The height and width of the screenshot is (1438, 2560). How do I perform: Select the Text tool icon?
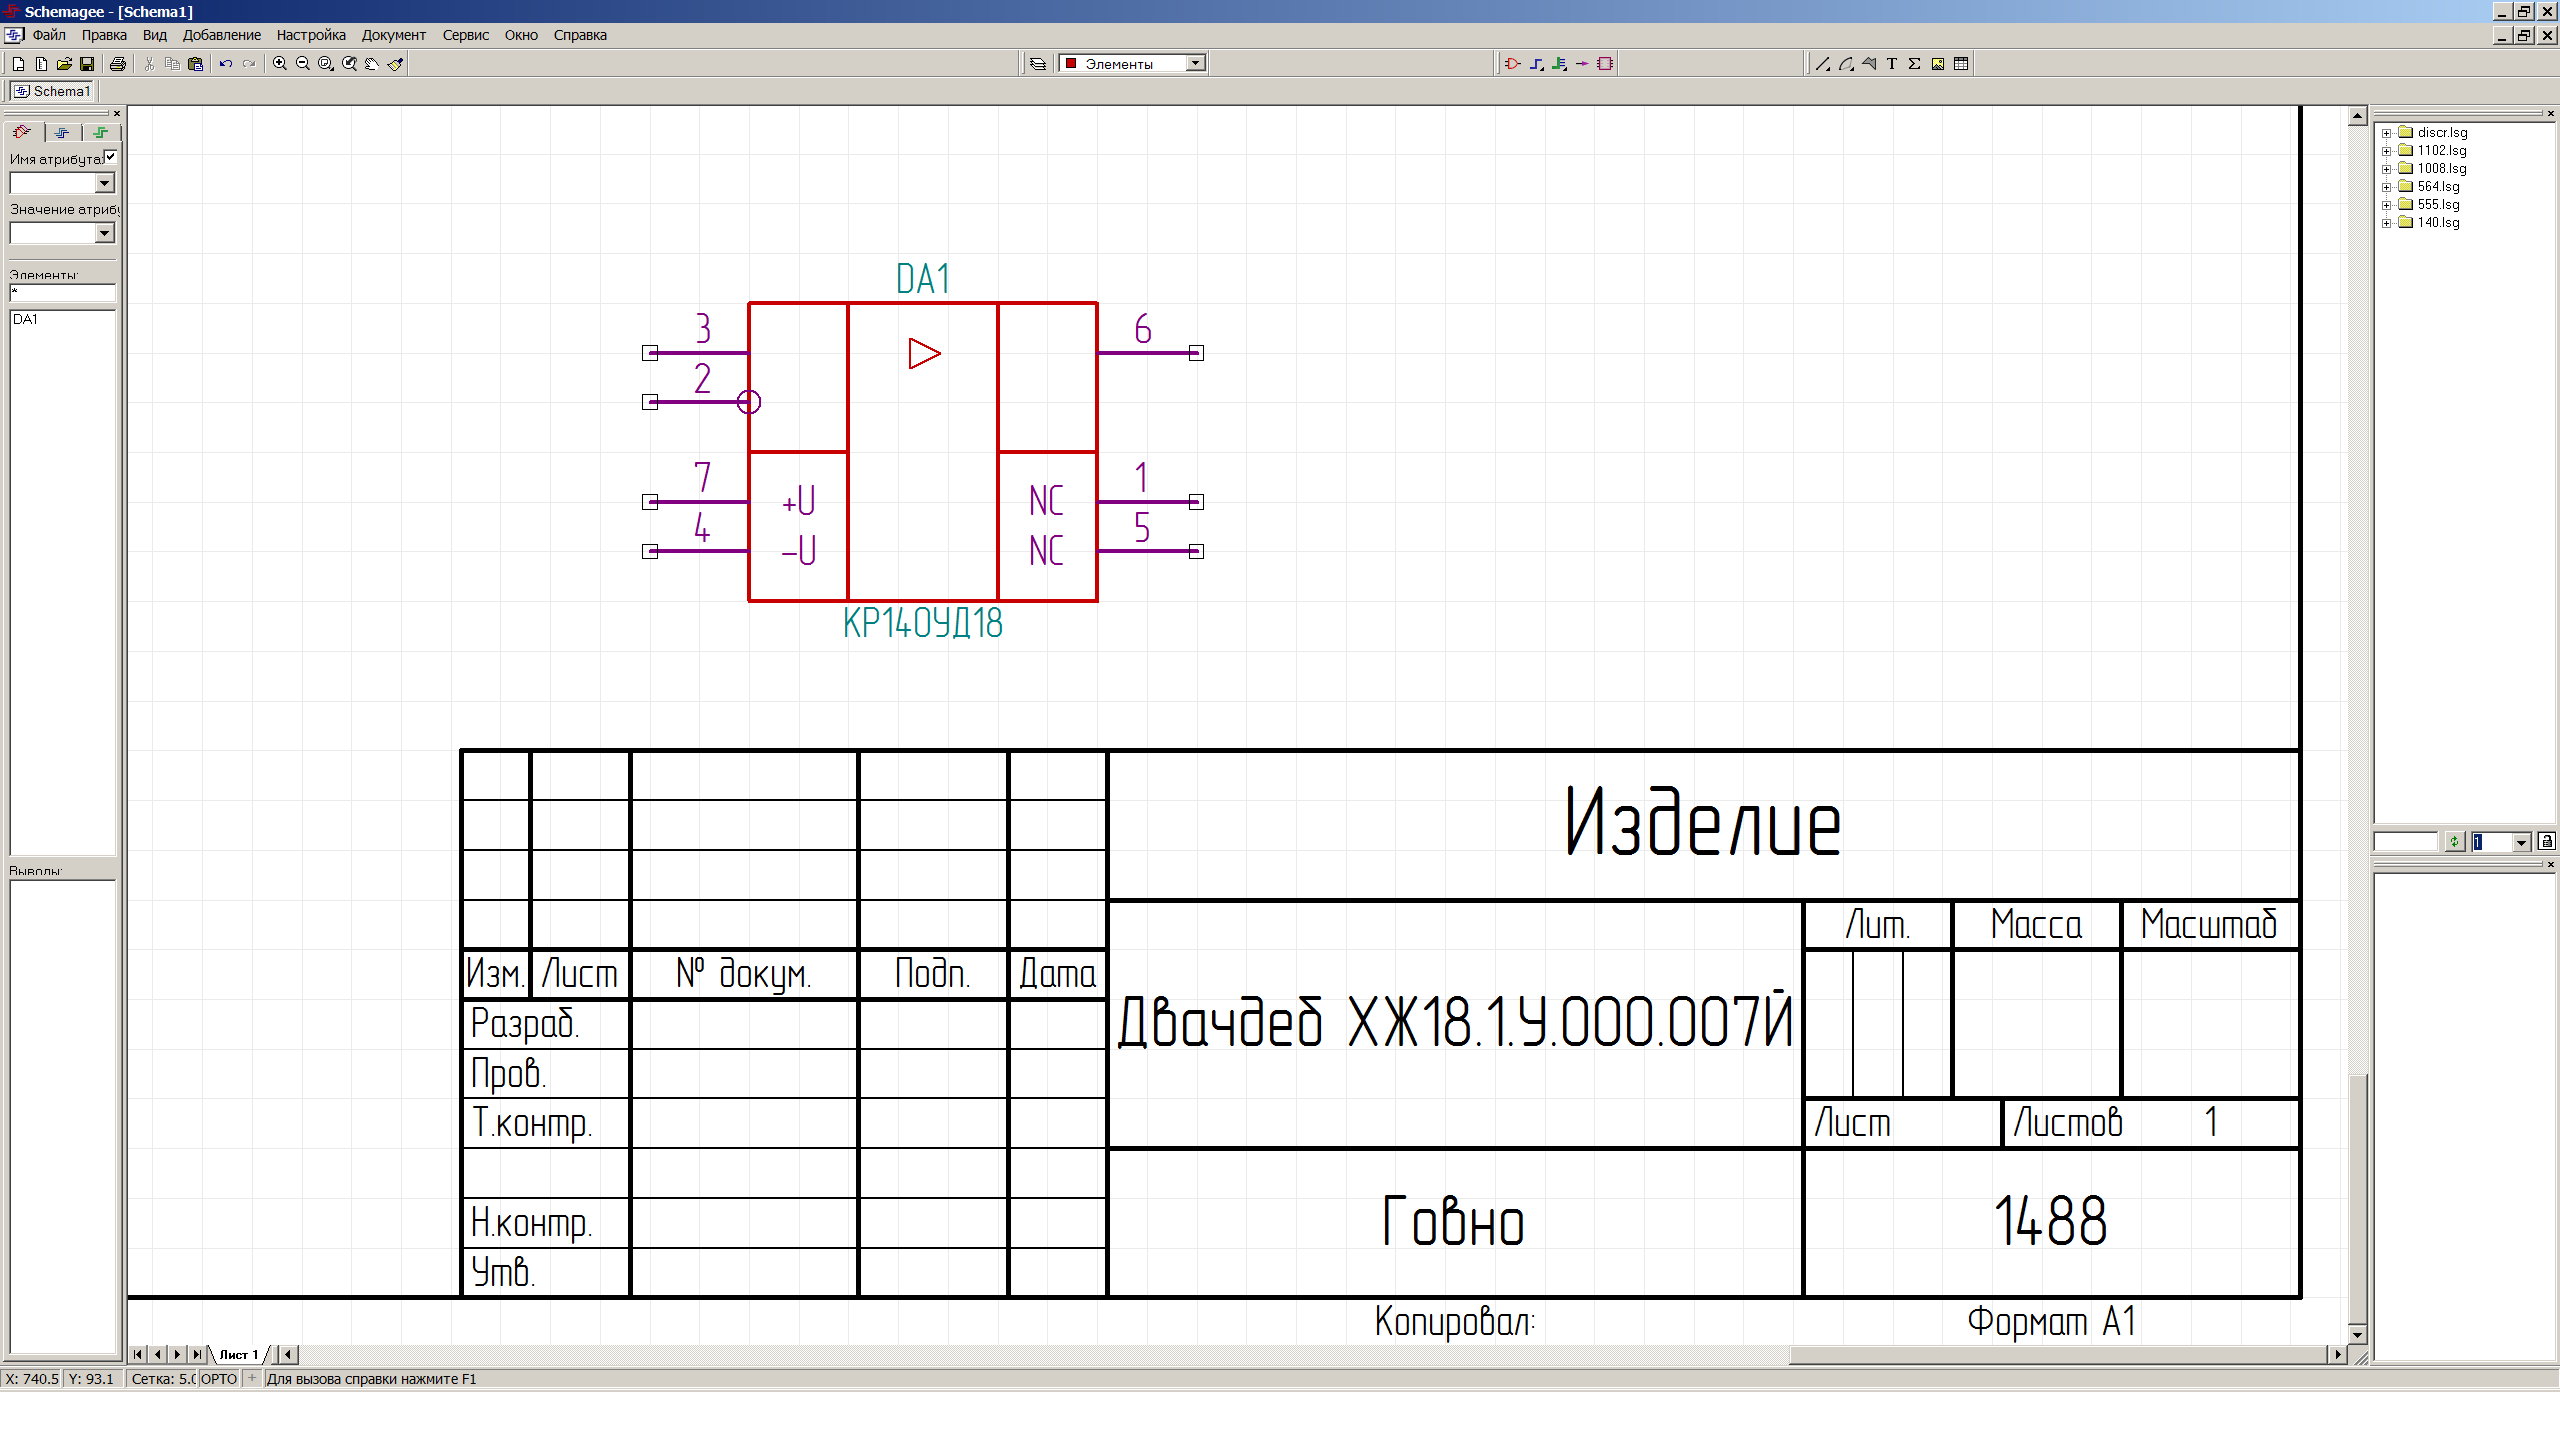tap(1891, 64)
